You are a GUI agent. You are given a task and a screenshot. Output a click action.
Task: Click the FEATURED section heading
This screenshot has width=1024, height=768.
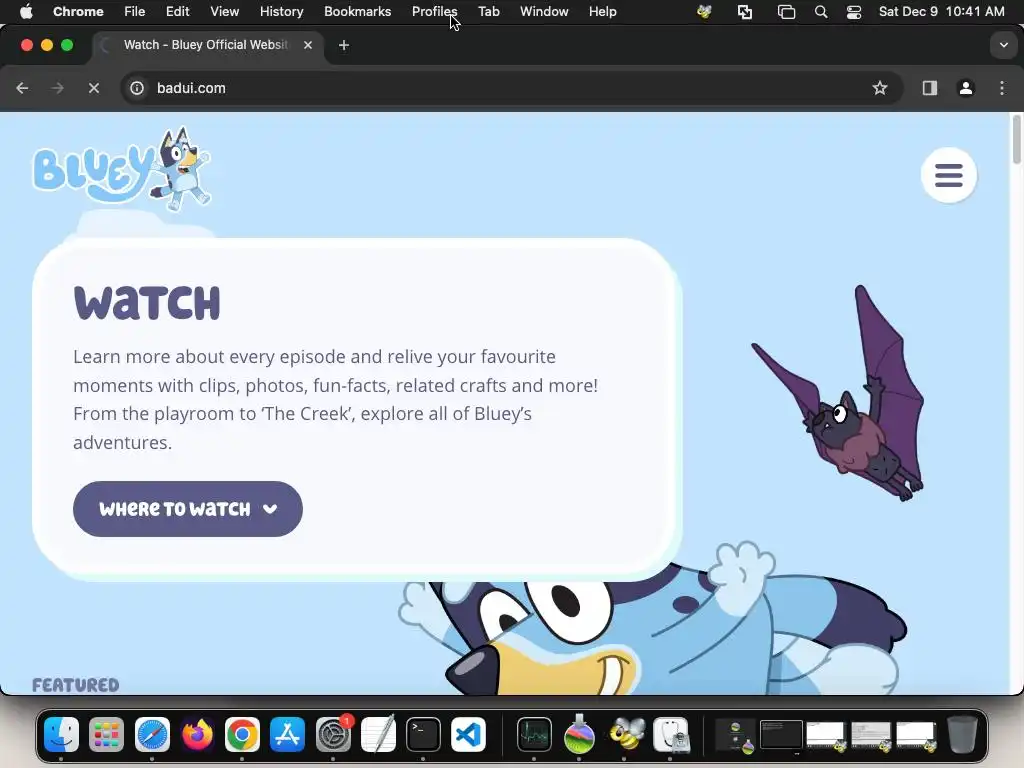tap(76, 685)
